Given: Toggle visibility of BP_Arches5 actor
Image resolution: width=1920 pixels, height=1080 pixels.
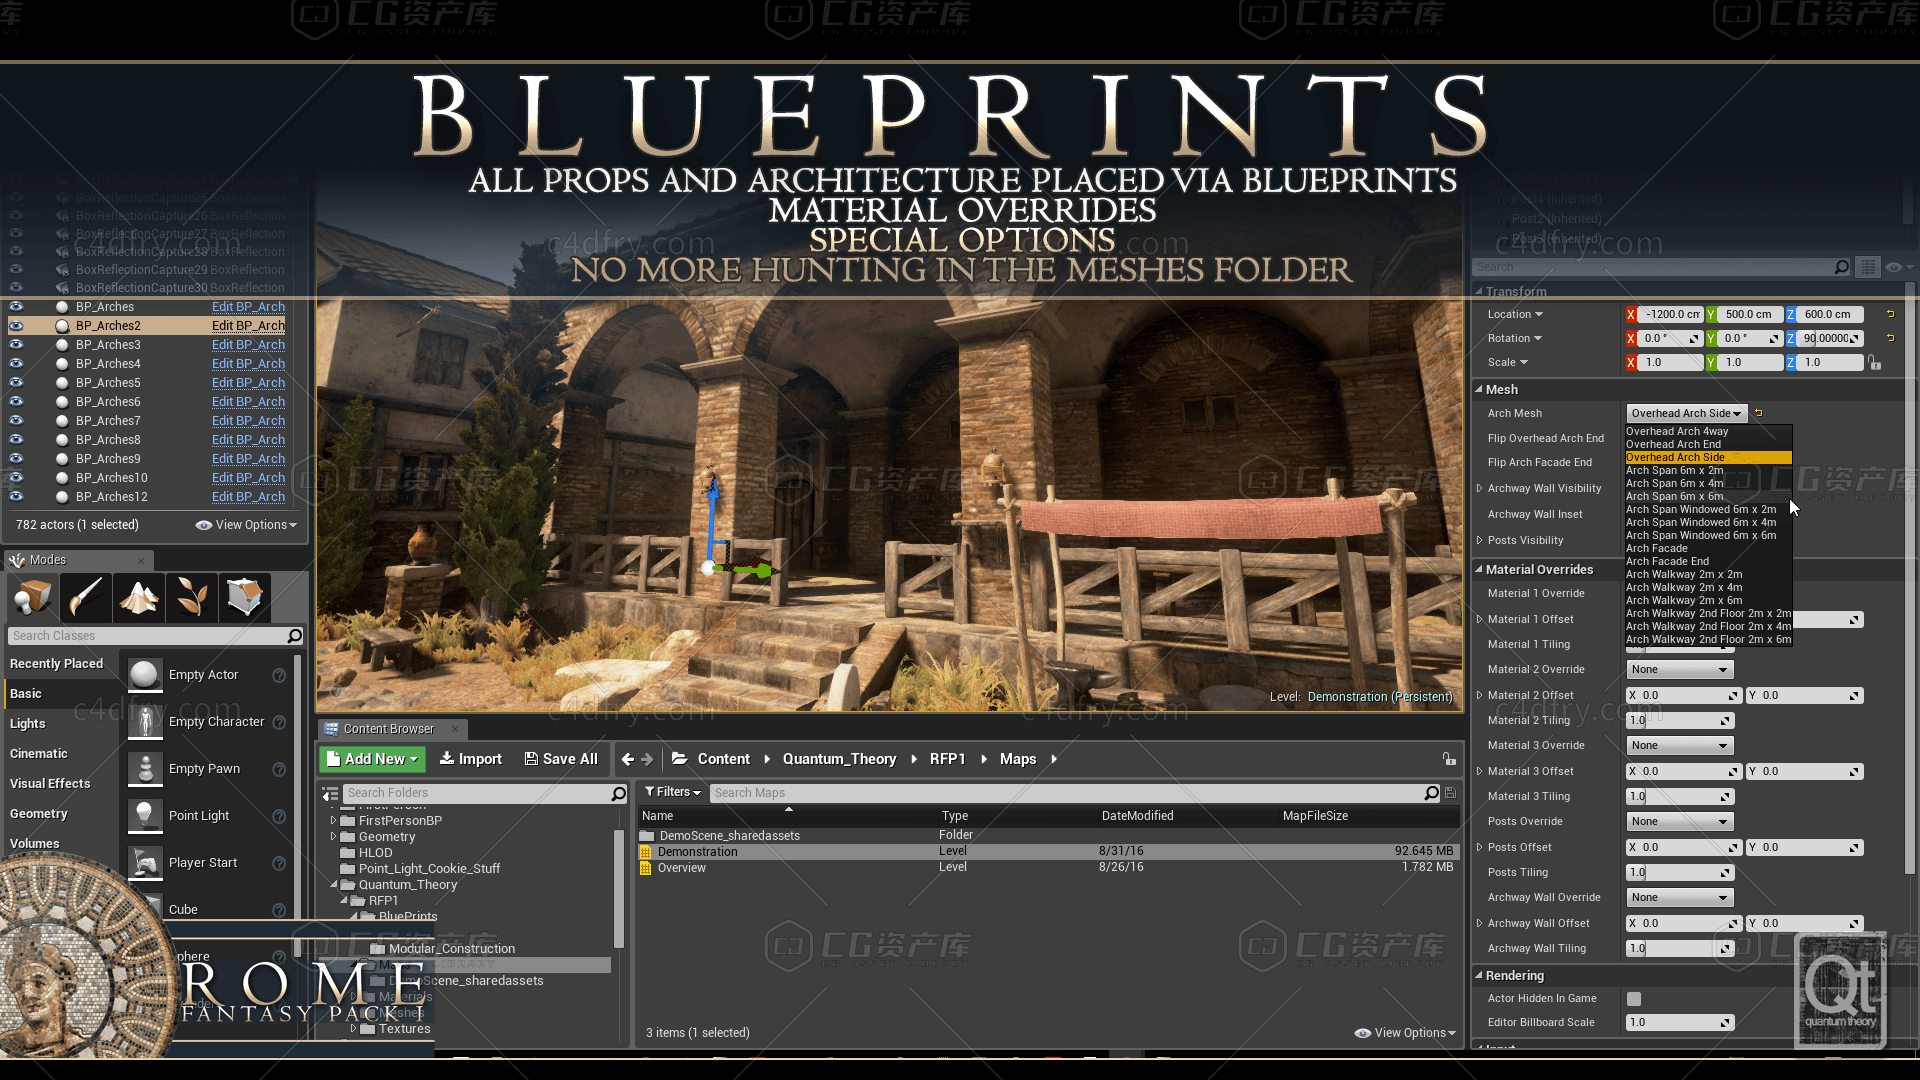Looking at the screenshot, I should (16, 383).
